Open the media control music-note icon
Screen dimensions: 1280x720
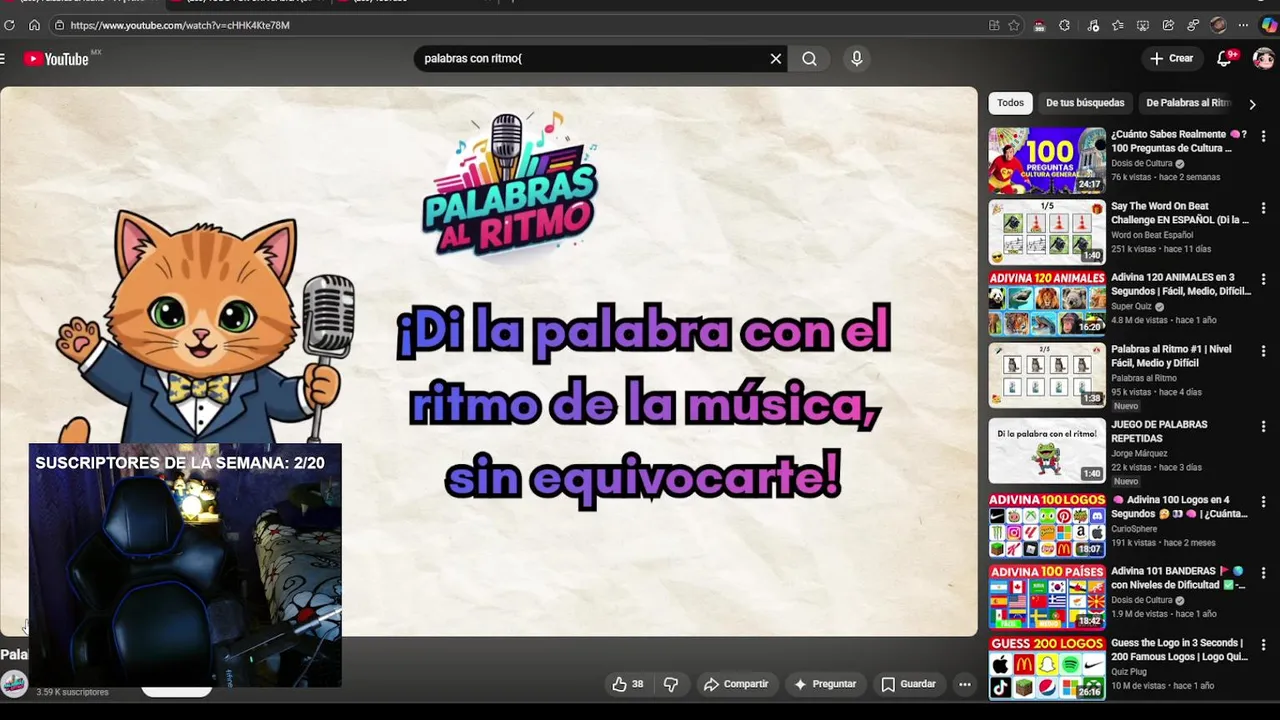[1092, 25]
